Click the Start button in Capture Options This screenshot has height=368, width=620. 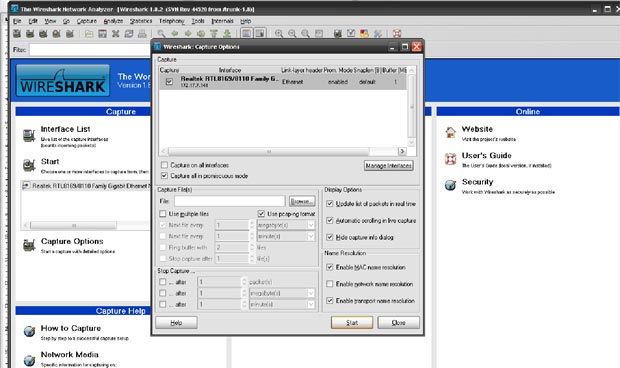coord(352,323)
